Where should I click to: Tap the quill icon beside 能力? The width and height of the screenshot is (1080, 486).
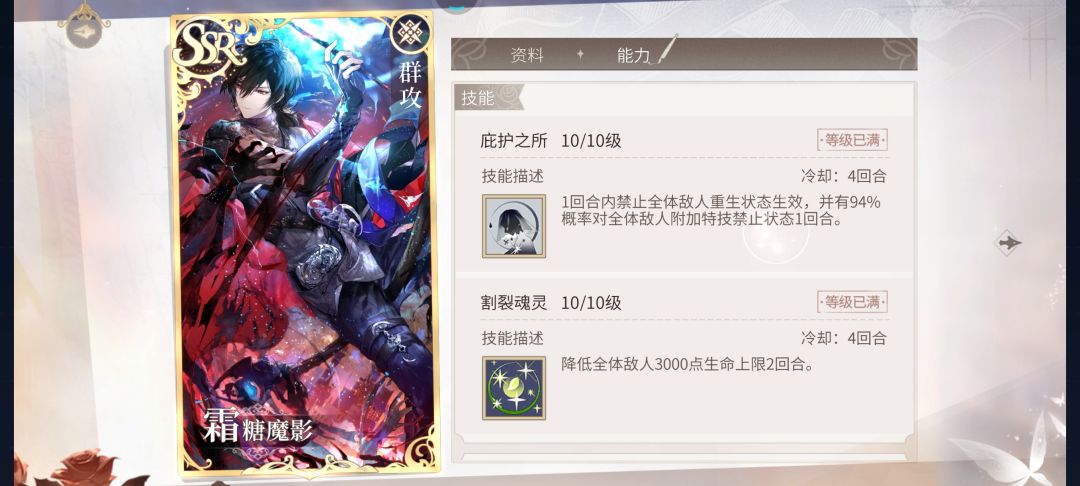tap(667, 49)
